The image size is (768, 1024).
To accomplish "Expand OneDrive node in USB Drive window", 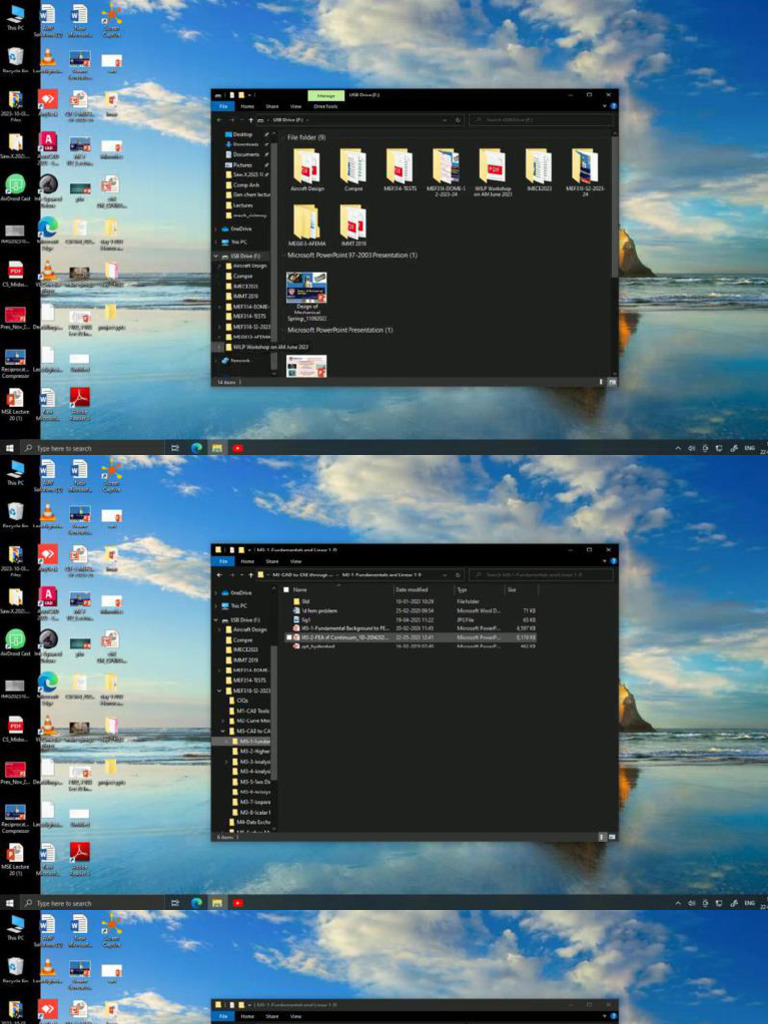I will click(217, 229).
